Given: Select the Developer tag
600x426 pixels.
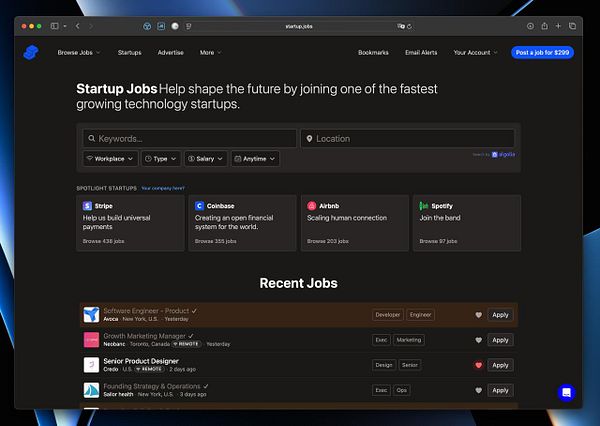Looking at the screenshot, I should (x=388, y=315).
